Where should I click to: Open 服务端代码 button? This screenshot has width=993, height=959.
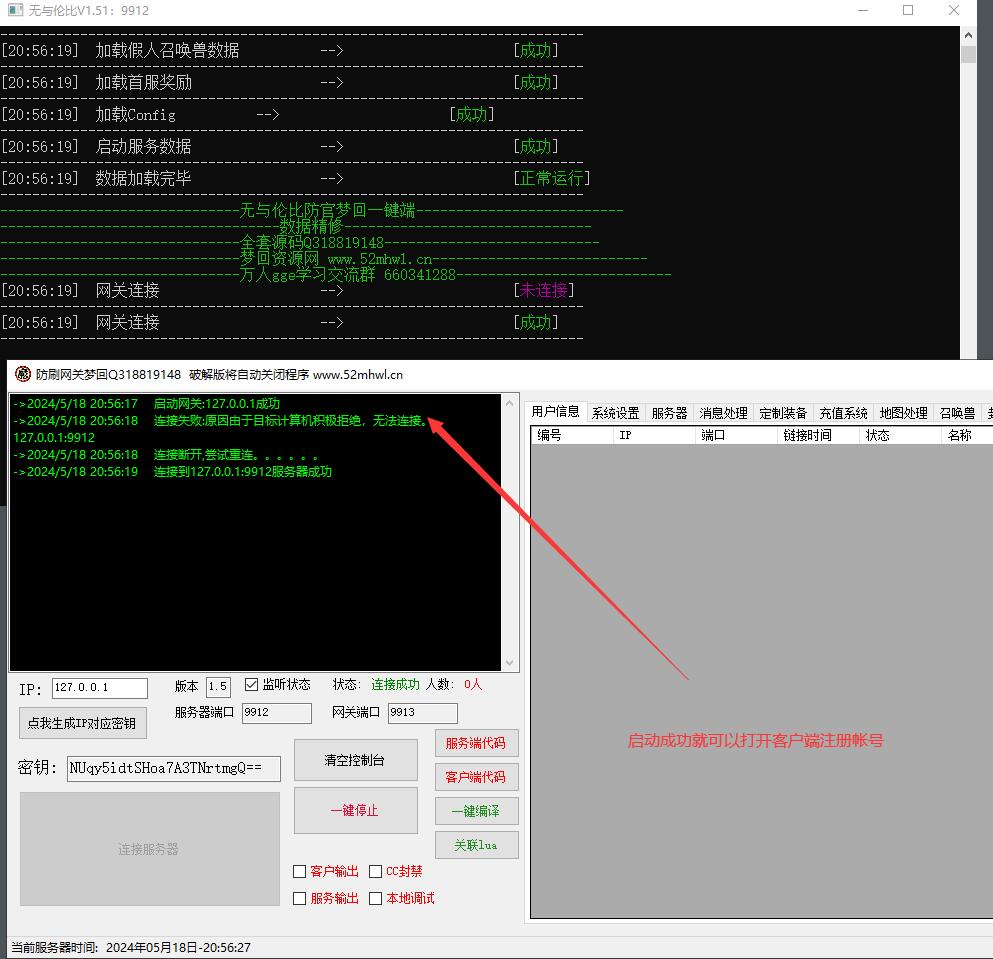click(476, 743)
